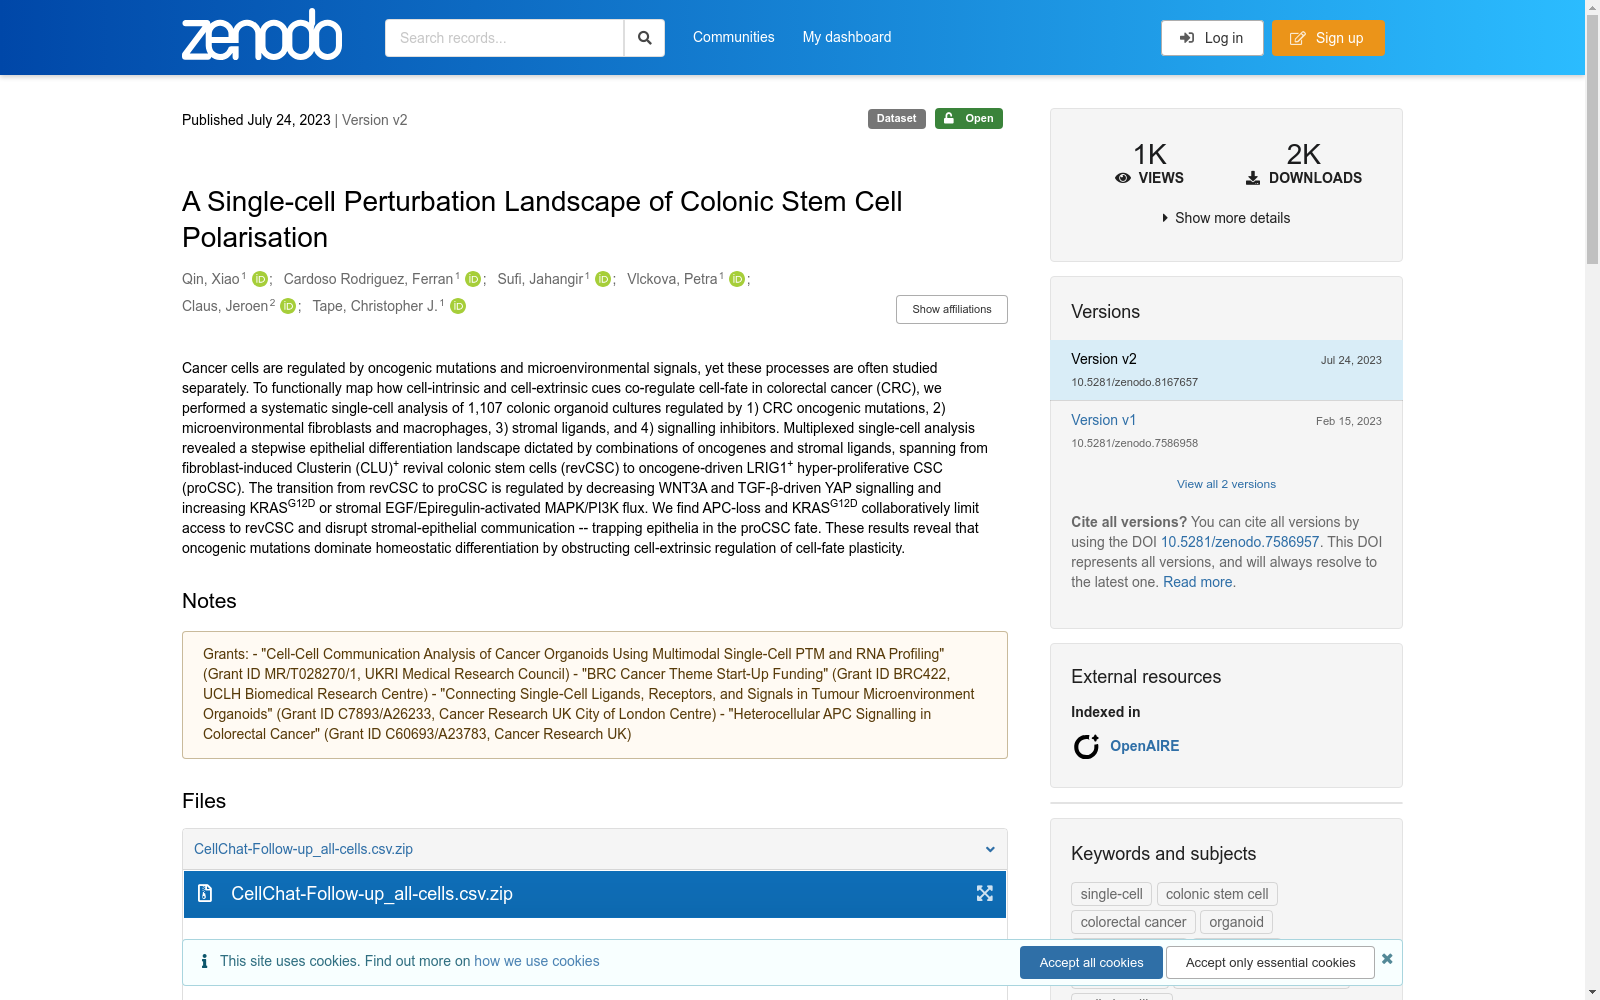Open Version v1 link
1600x1000 pixels.
coord(1103,420)
